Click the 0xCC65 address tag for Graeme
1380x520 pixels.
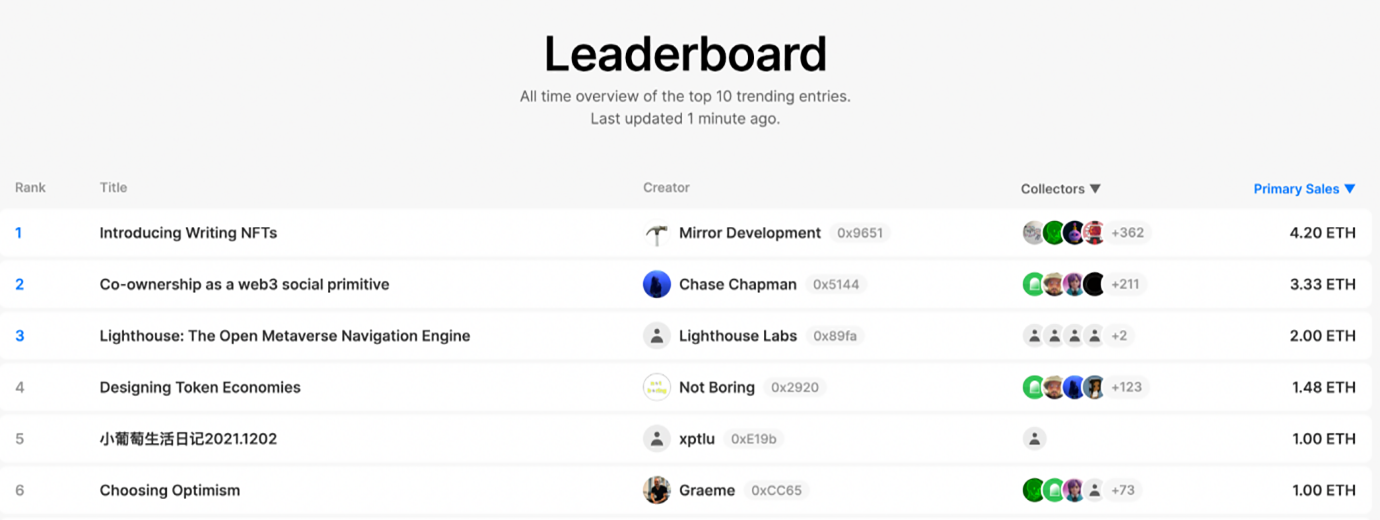pyautogui.click(x=776, y=491)
